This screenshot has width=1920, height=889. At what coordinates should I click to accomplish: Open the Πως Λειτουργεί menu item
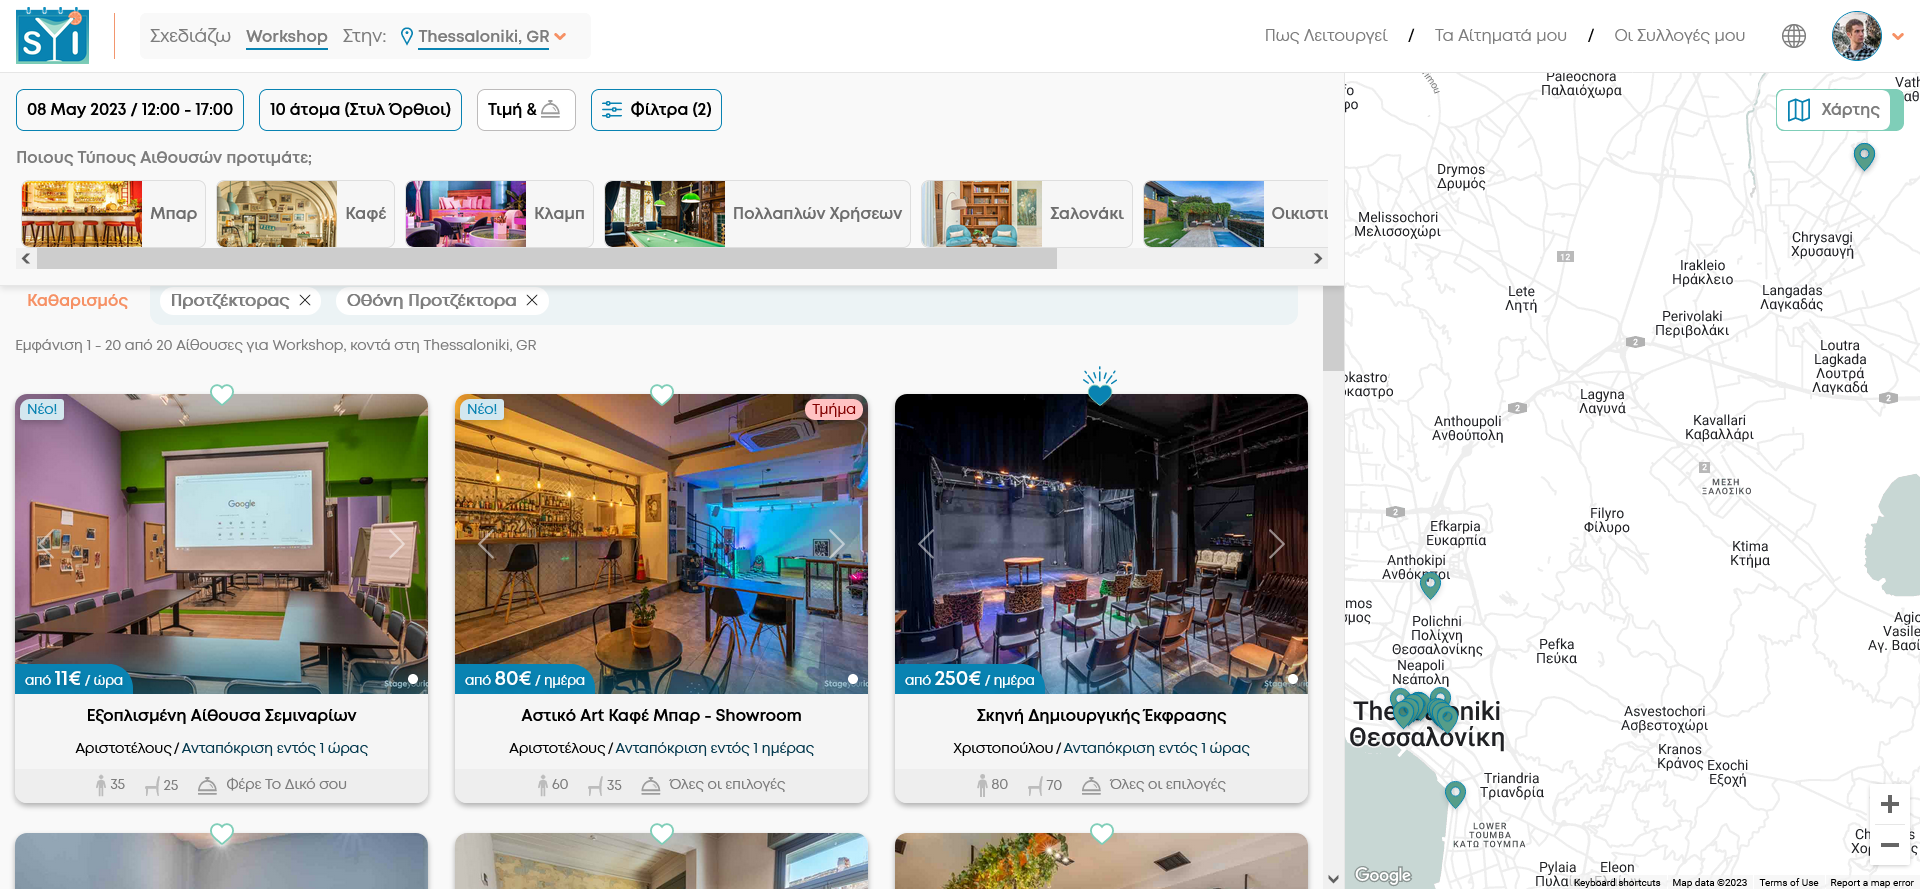point(1325,36)
